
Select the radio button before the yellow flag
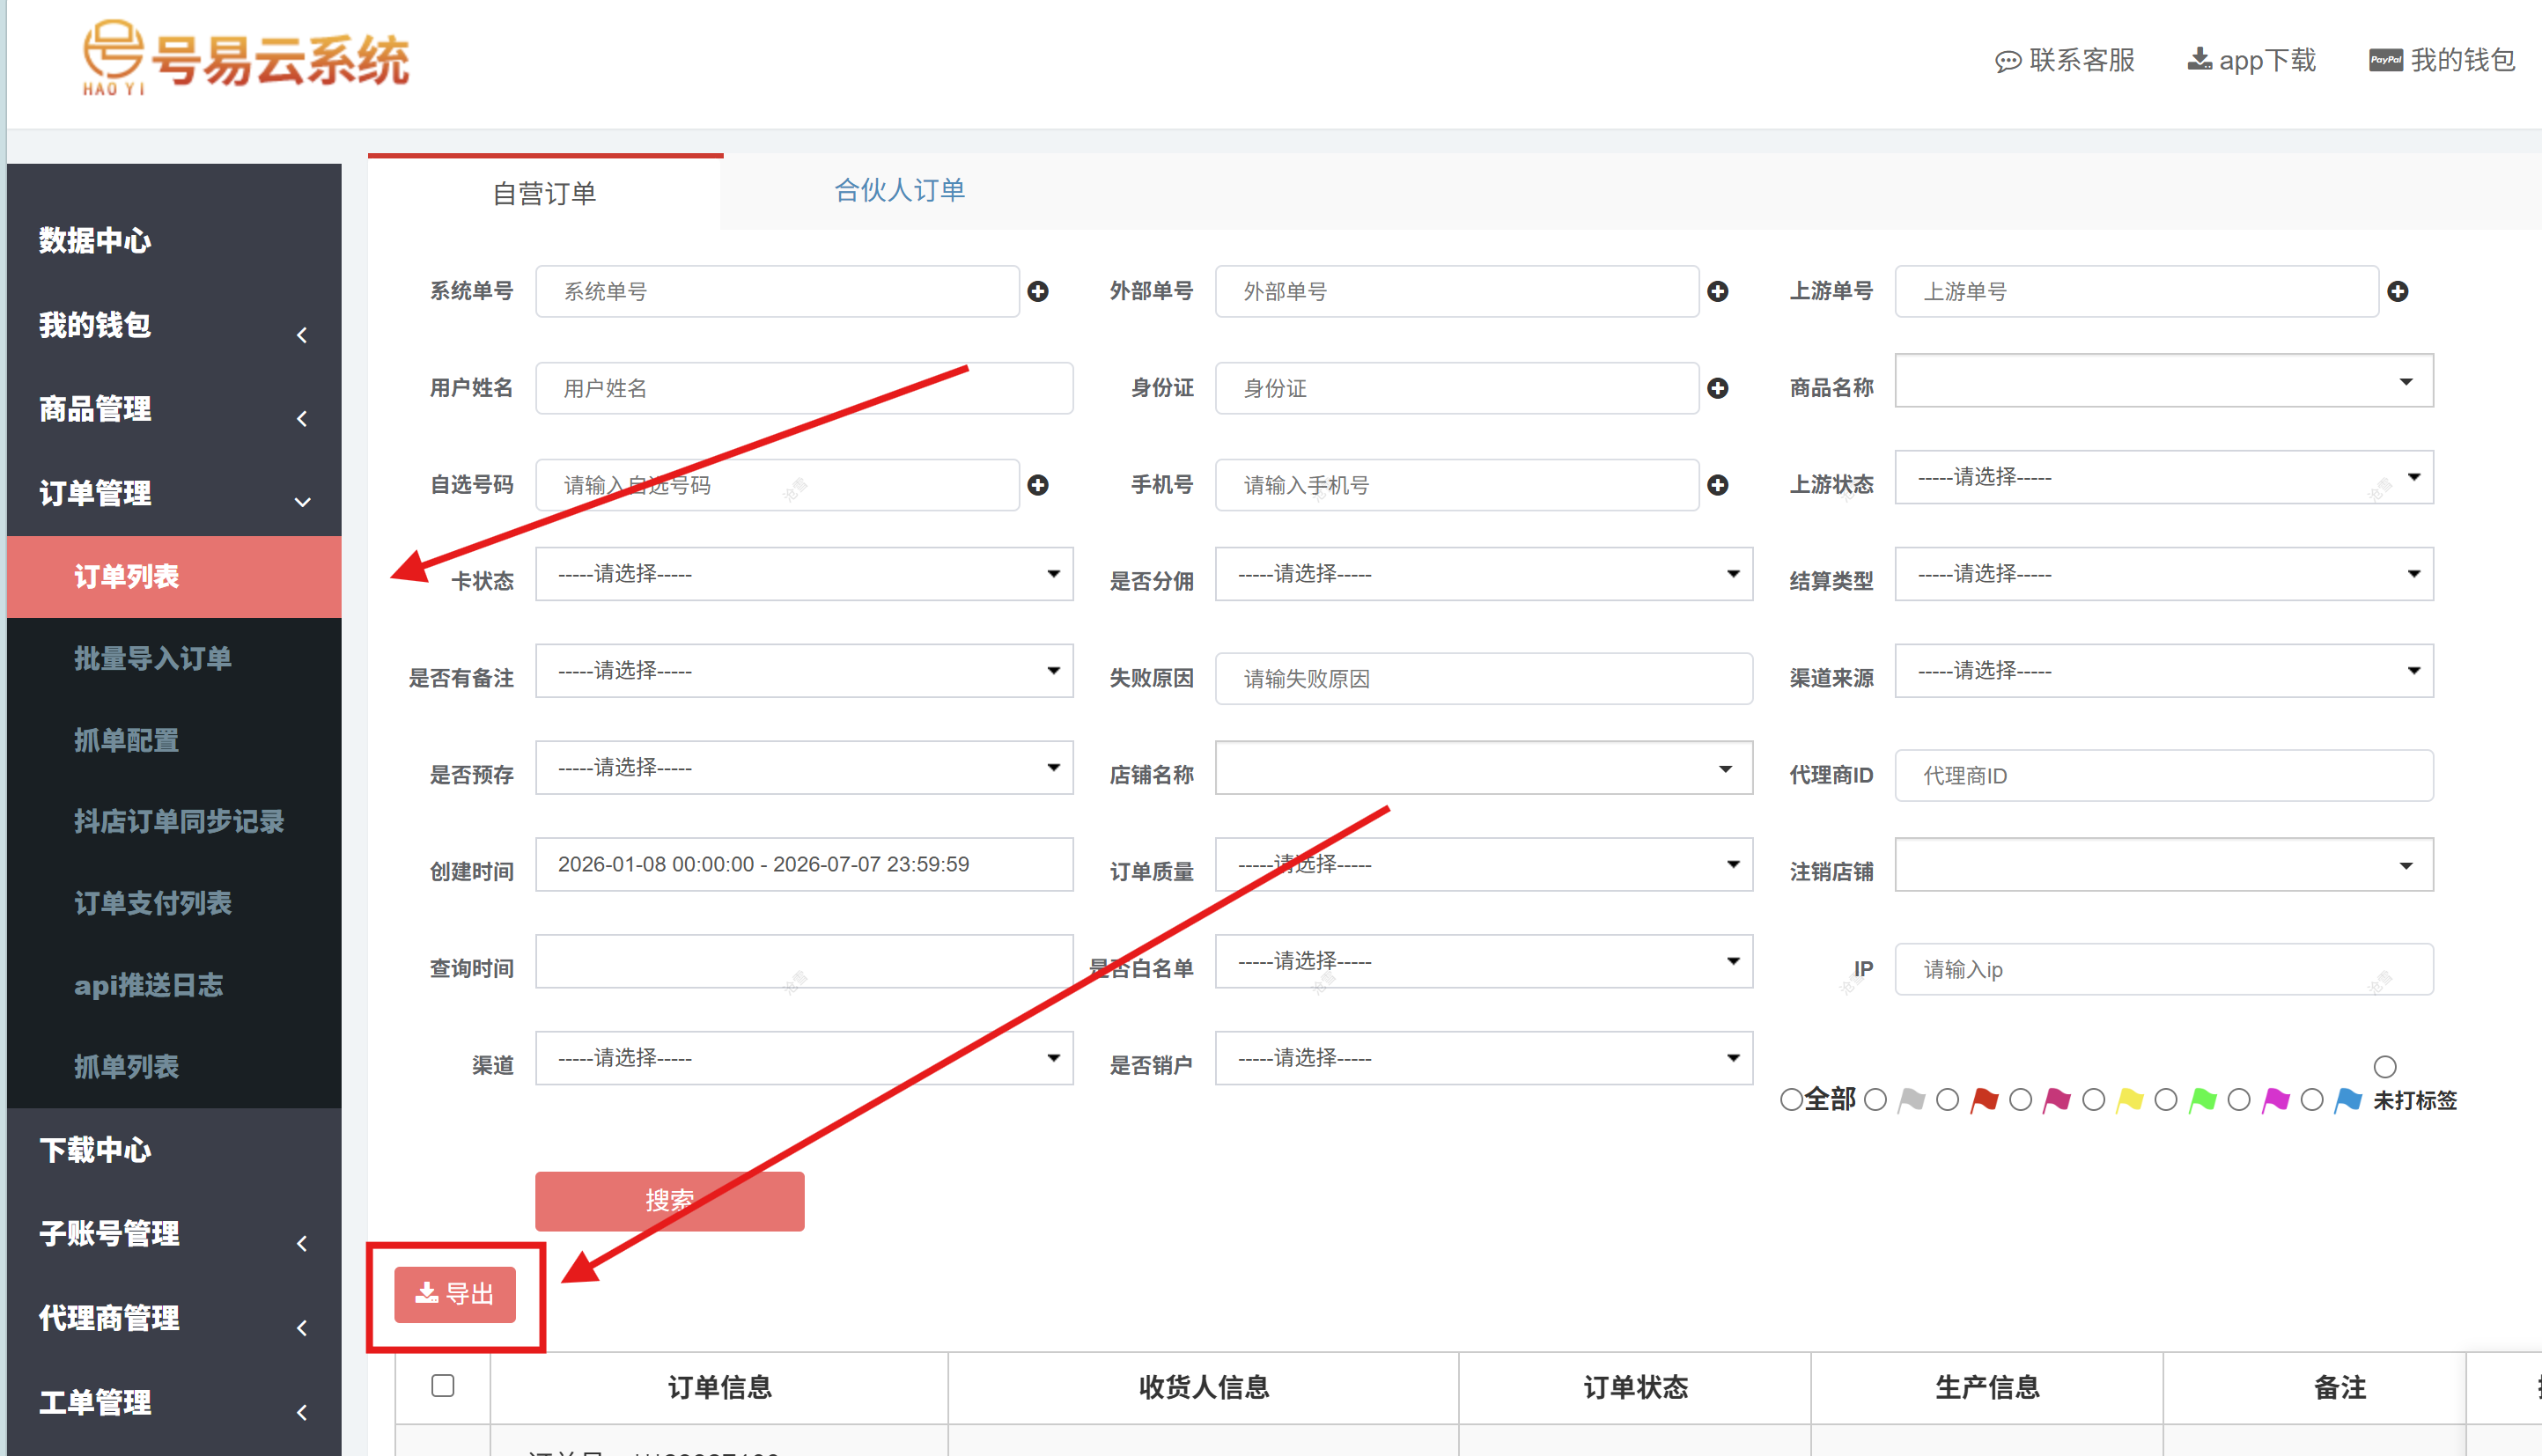click(2093, 1100)
